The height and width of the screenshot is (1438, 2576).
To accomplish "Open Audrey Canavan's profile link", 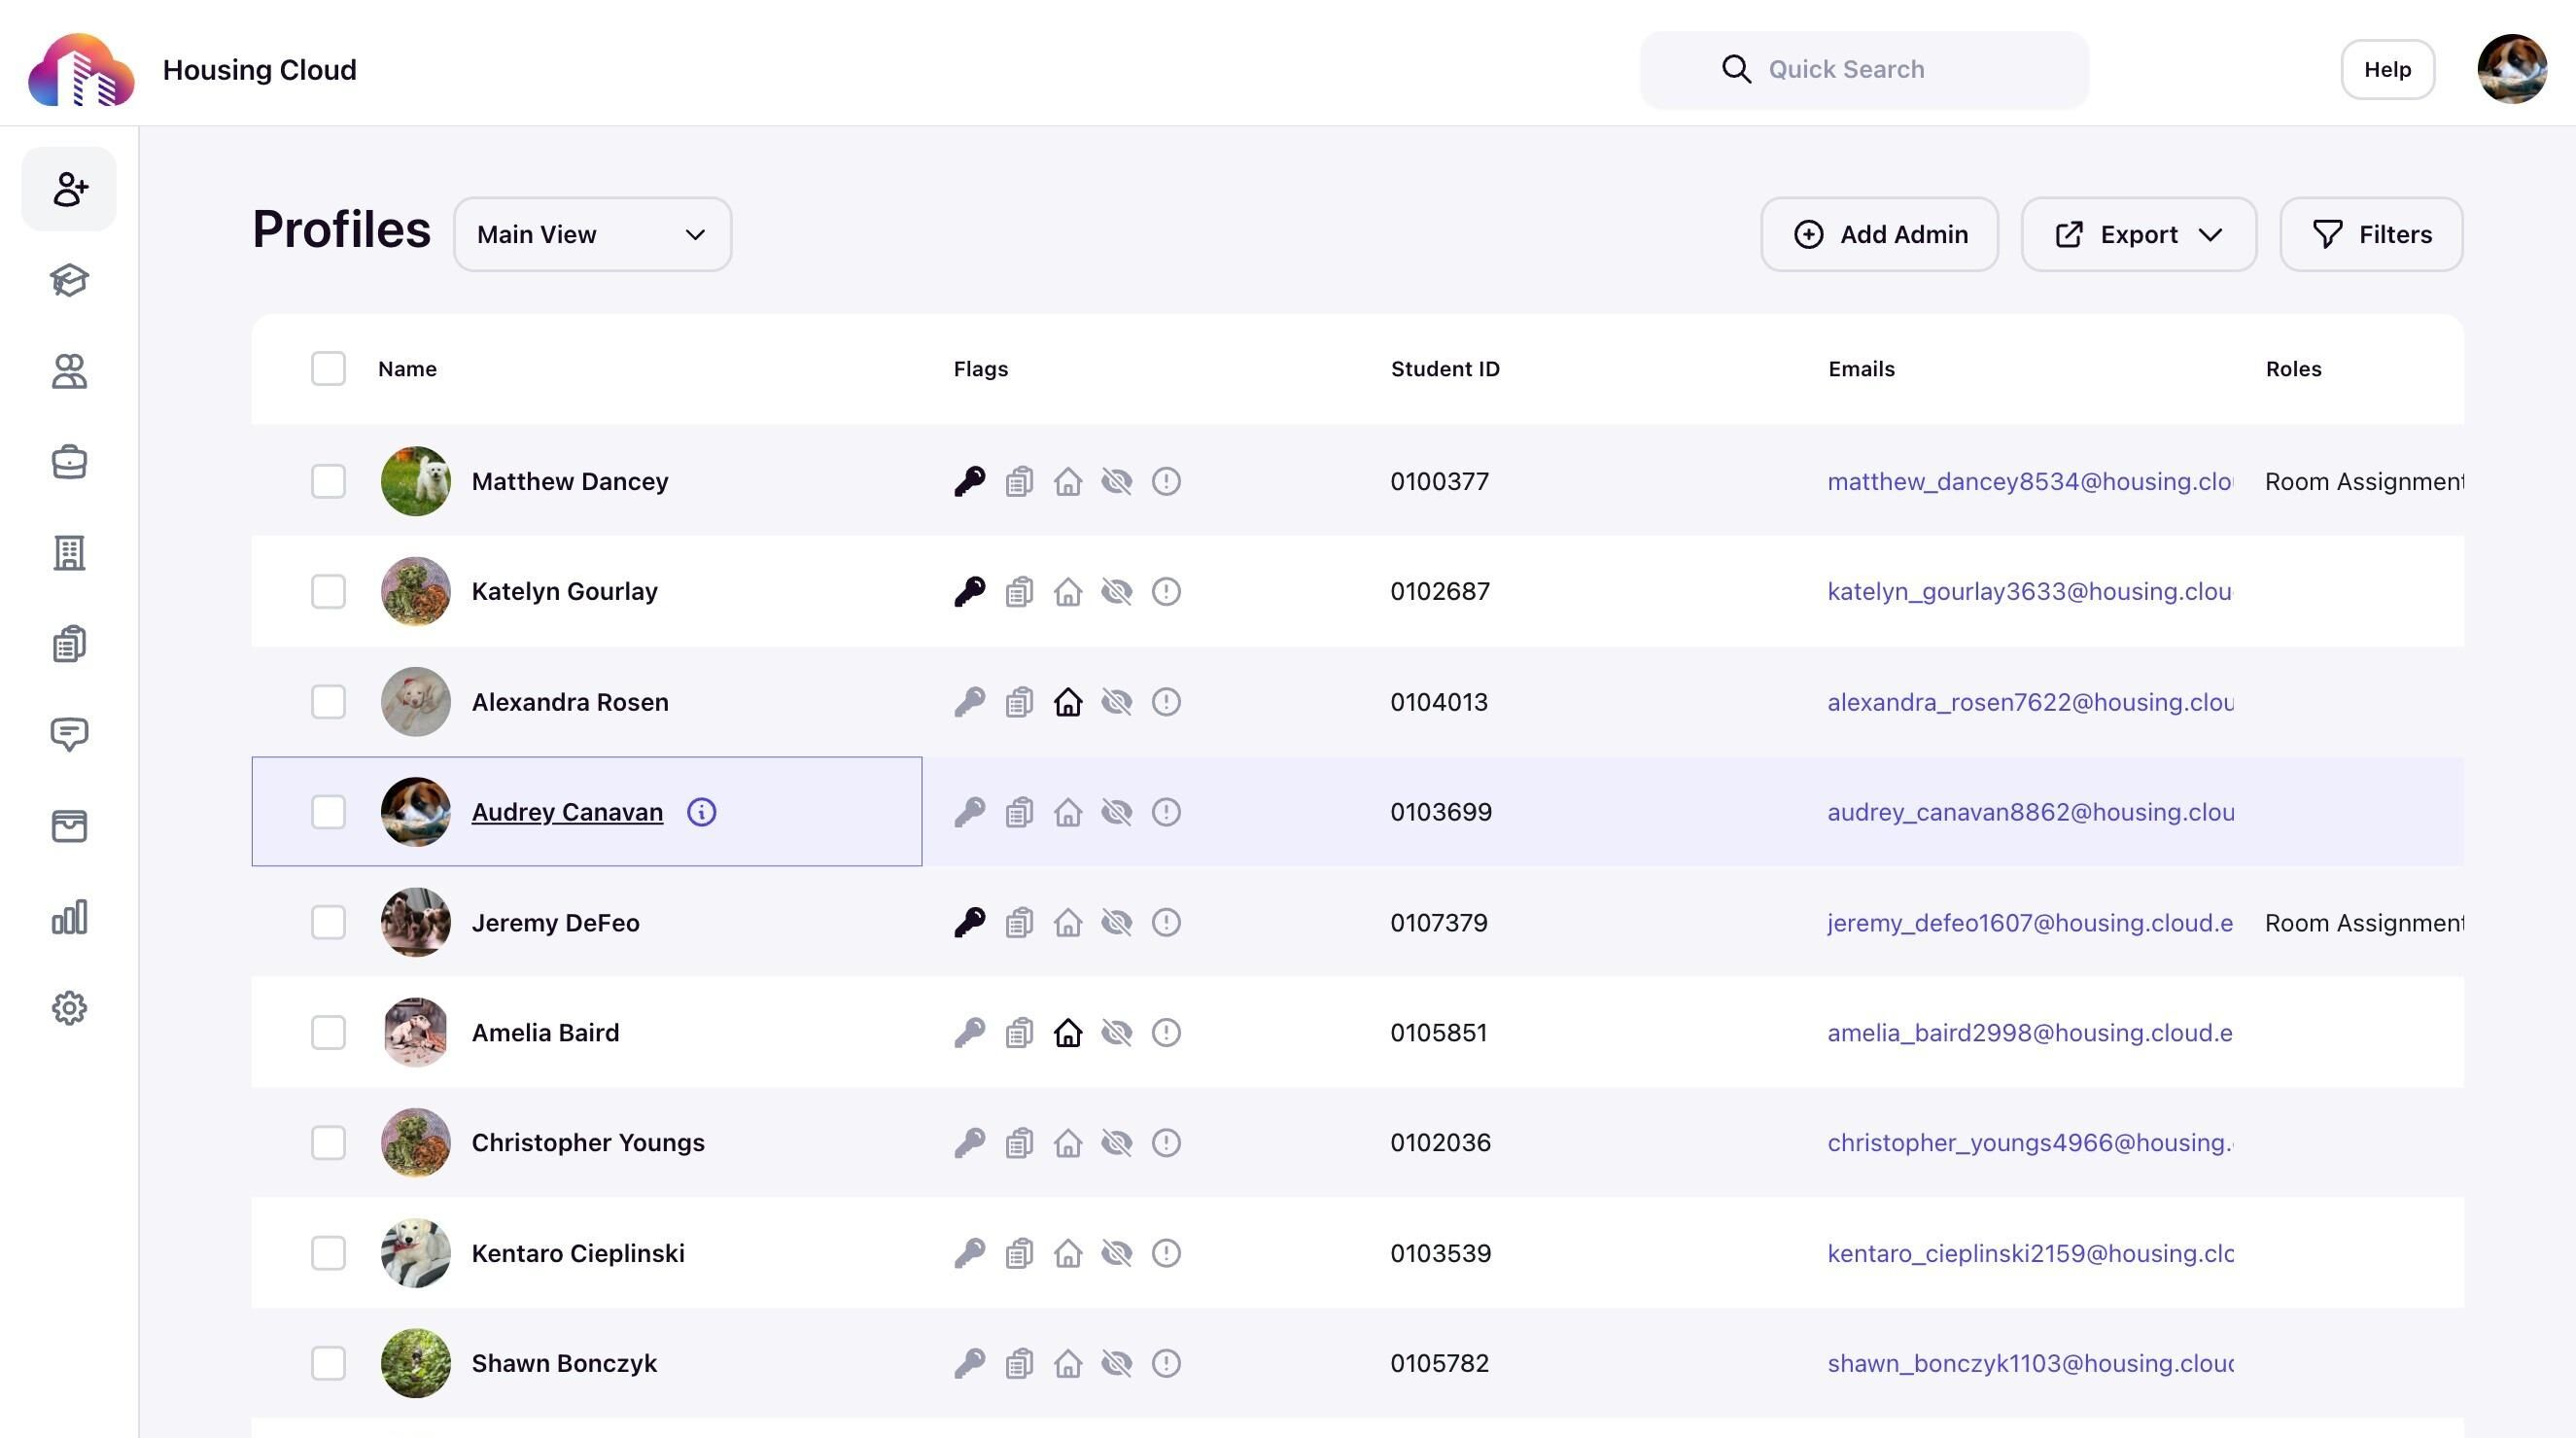I will click(x=567, y=812).
